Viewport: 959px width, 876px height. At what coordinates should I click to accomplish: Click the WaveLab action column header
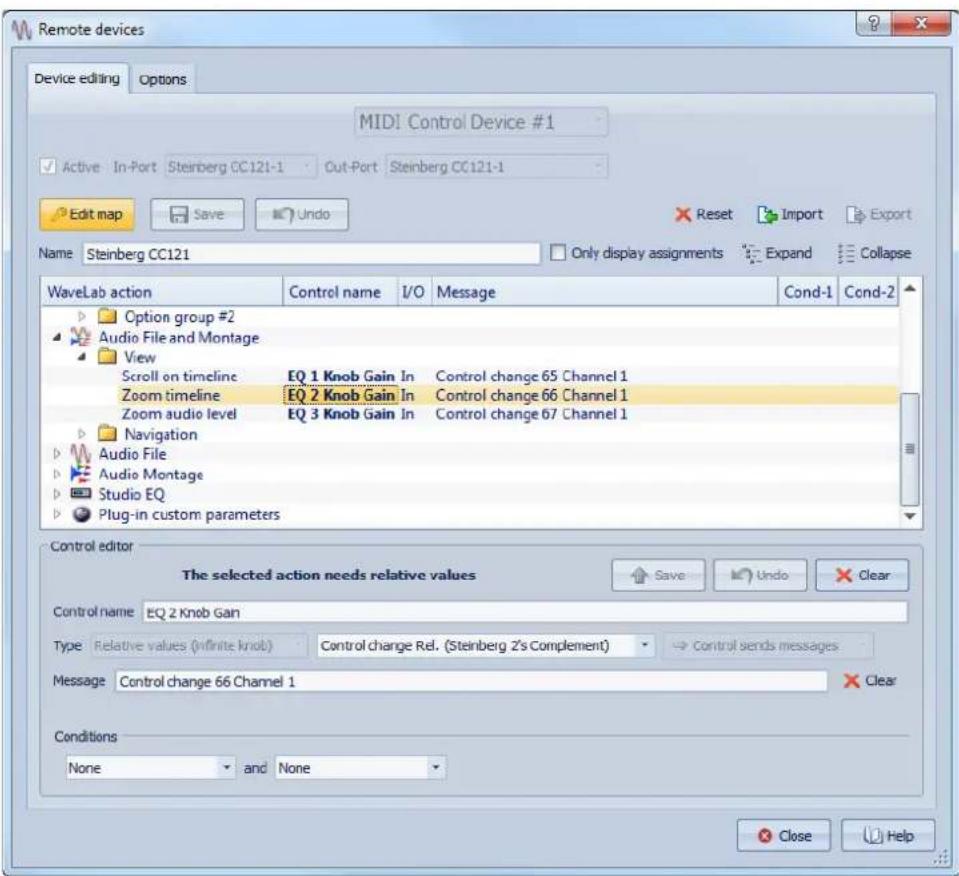(162, 292)
